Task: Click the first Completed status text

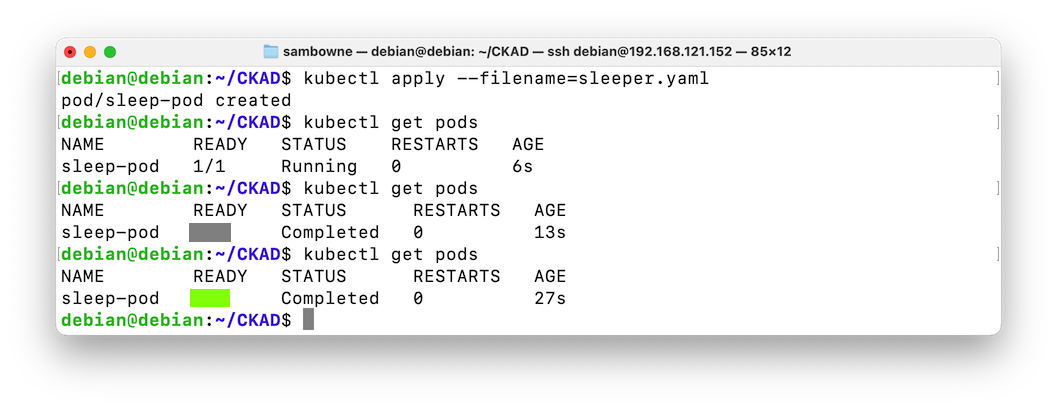Action: (330, 232)
